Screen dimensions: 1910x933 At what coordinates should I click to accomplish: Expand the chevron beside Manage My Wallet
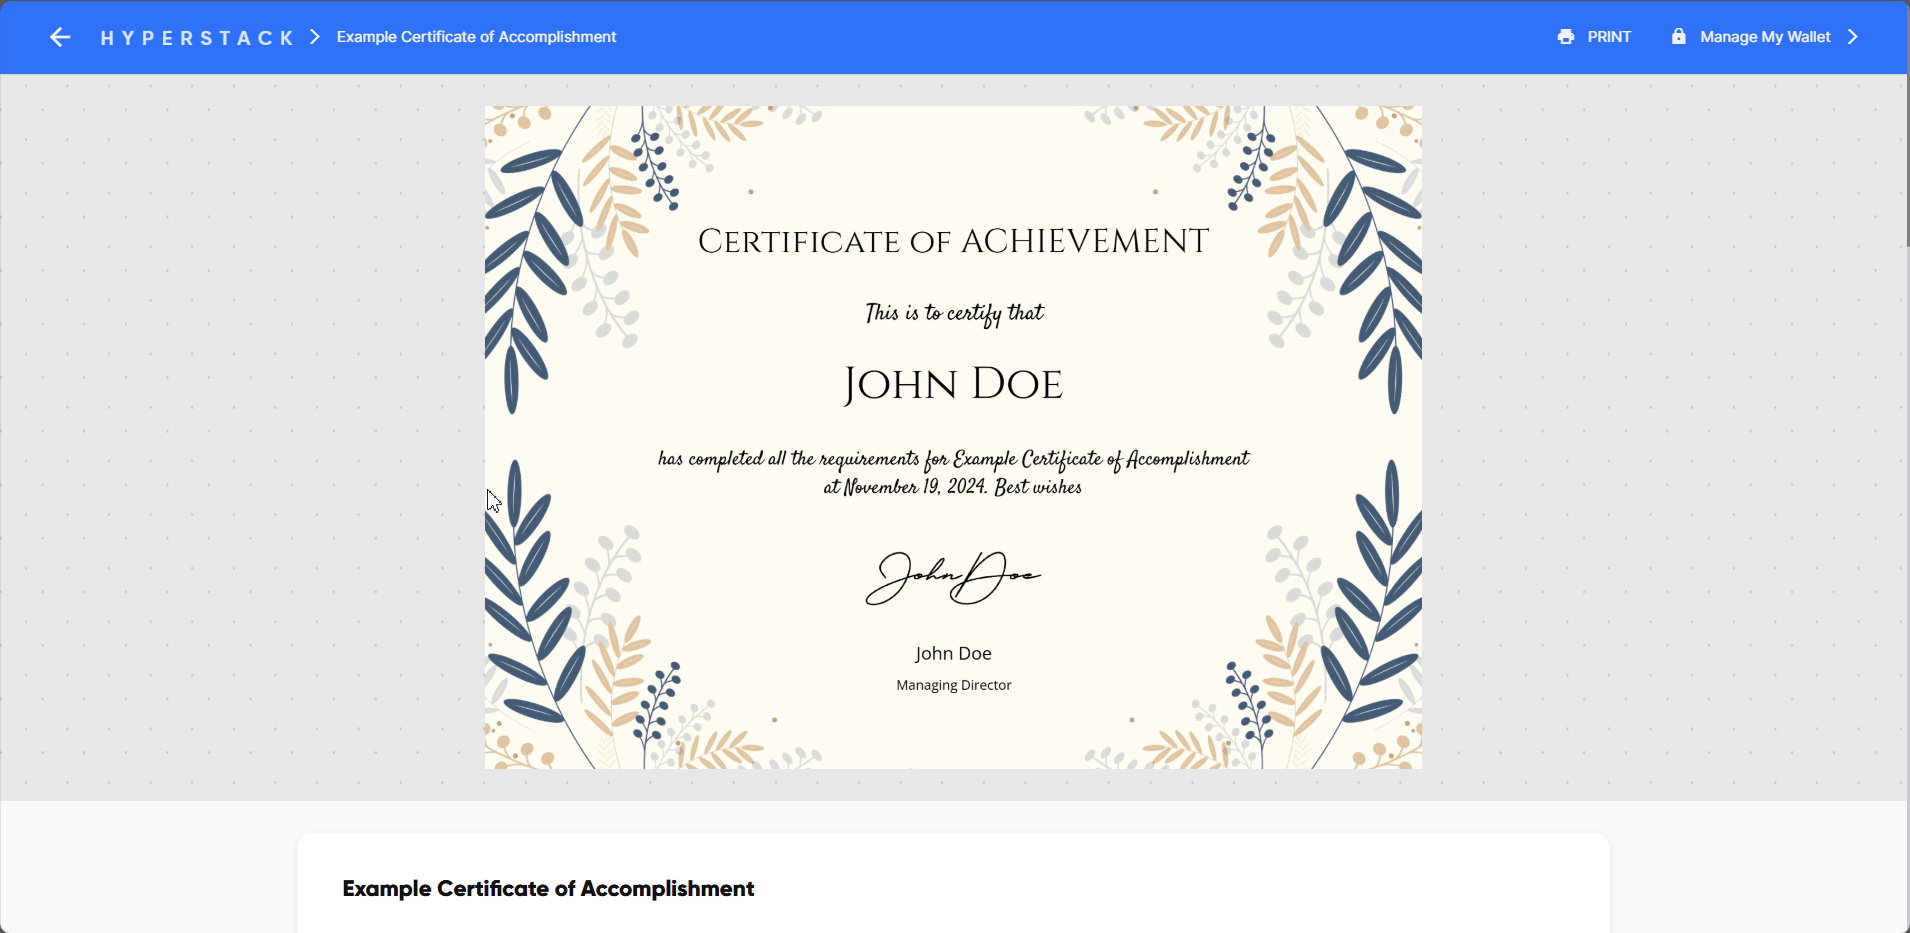click(x=1853, y=37)
